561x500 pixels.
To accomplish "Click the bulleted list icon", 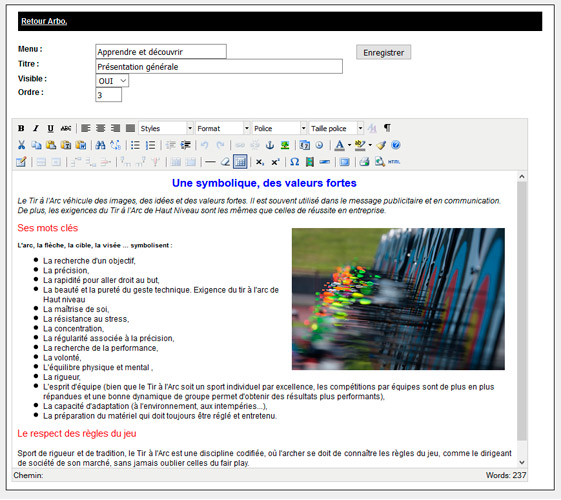I will 135,145.
